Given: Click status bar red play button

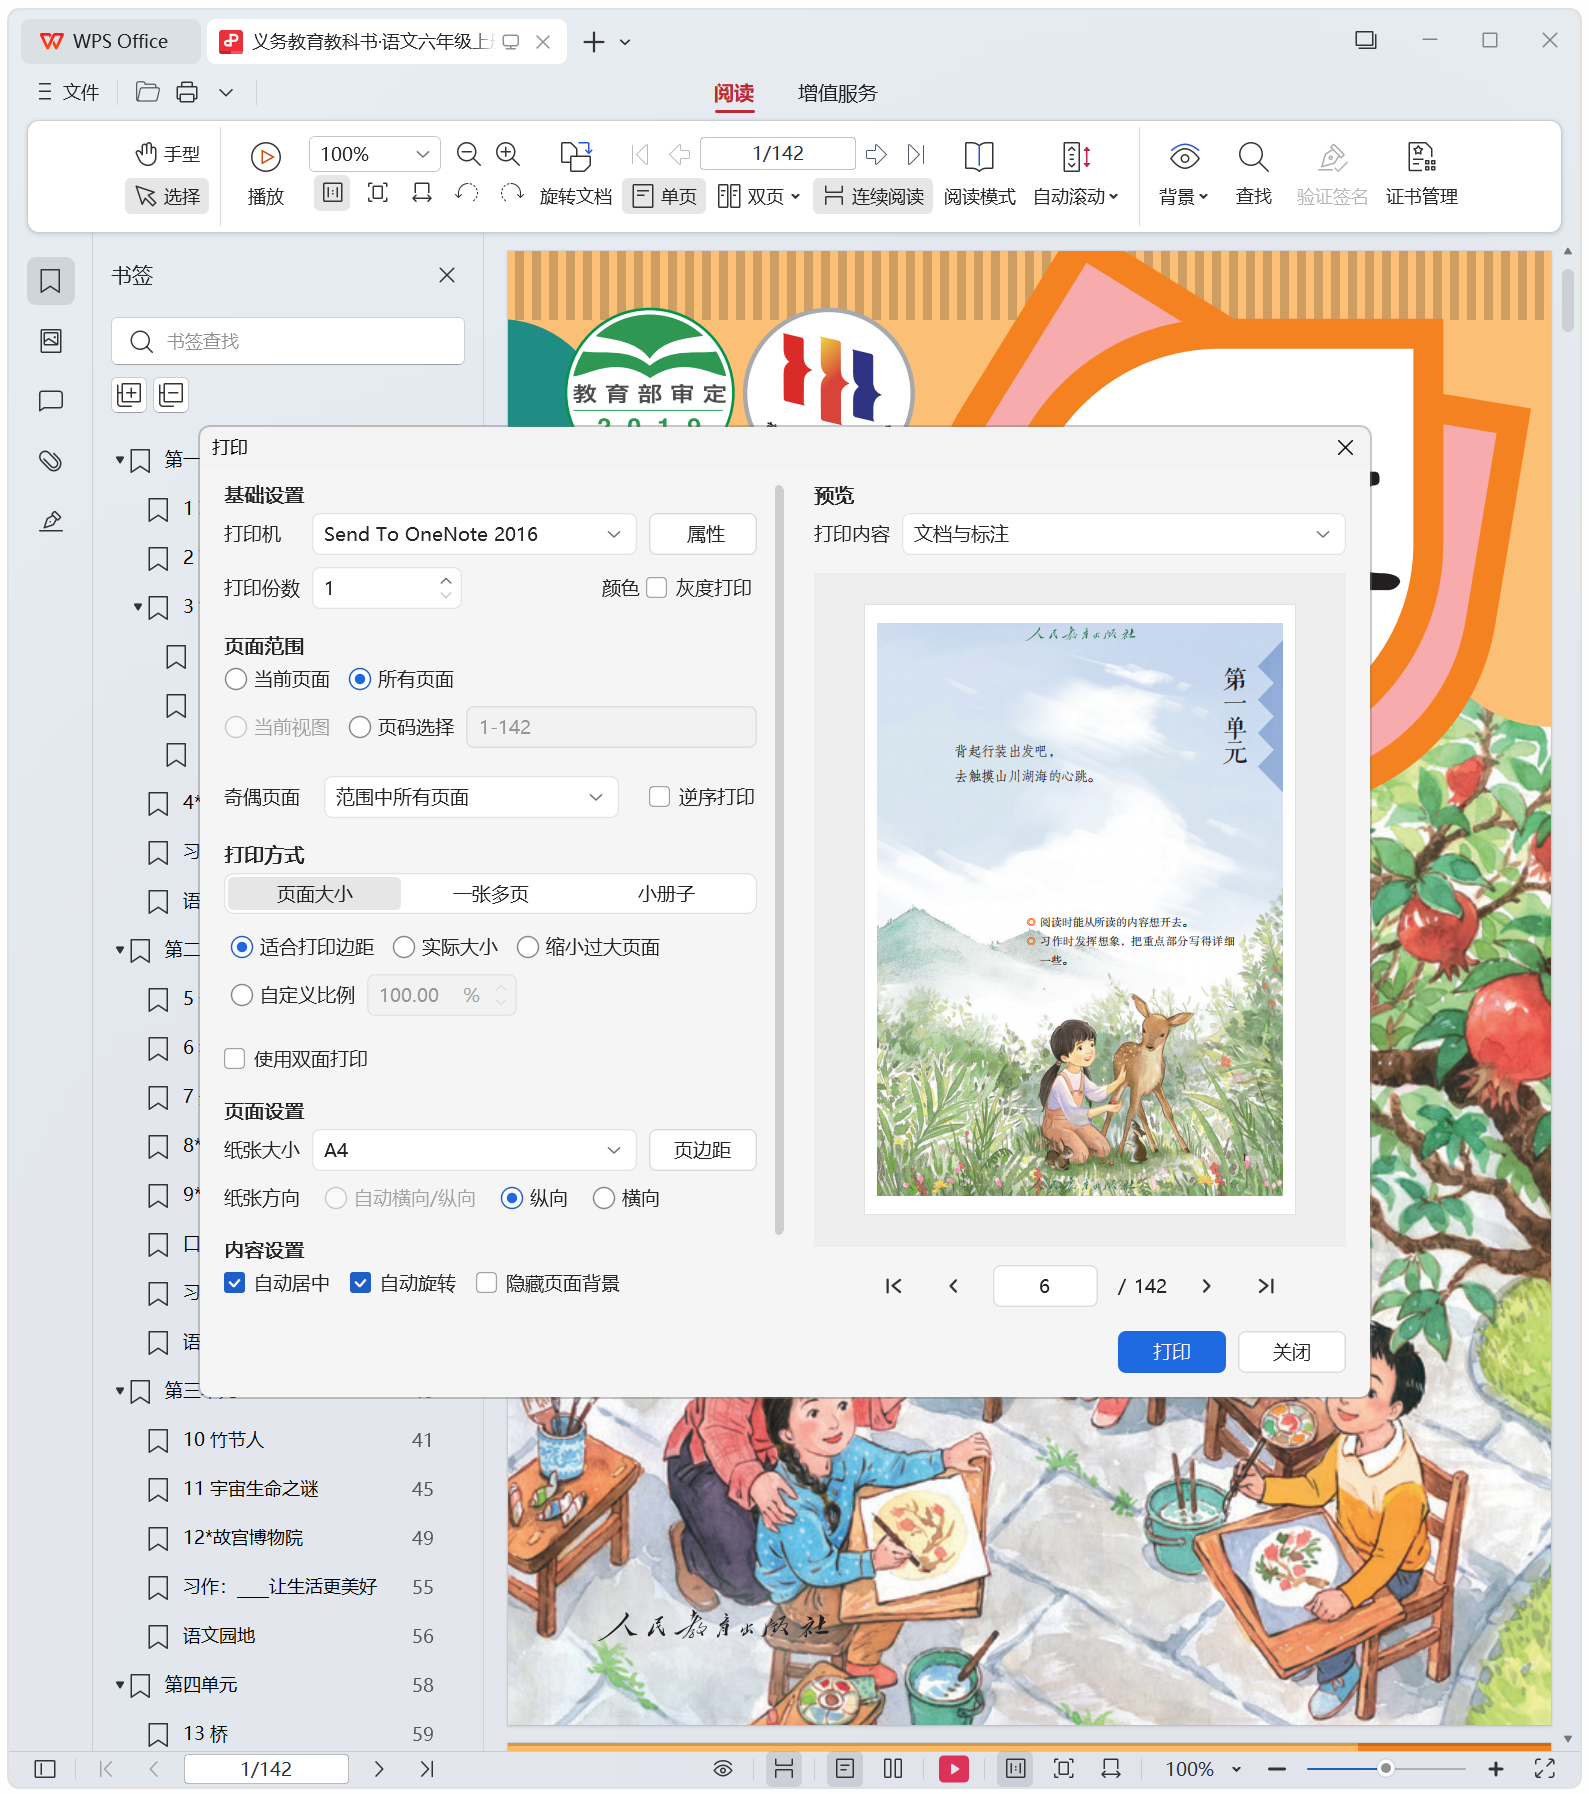Looking at the screenshot, I should click(x=954, y=1769).
